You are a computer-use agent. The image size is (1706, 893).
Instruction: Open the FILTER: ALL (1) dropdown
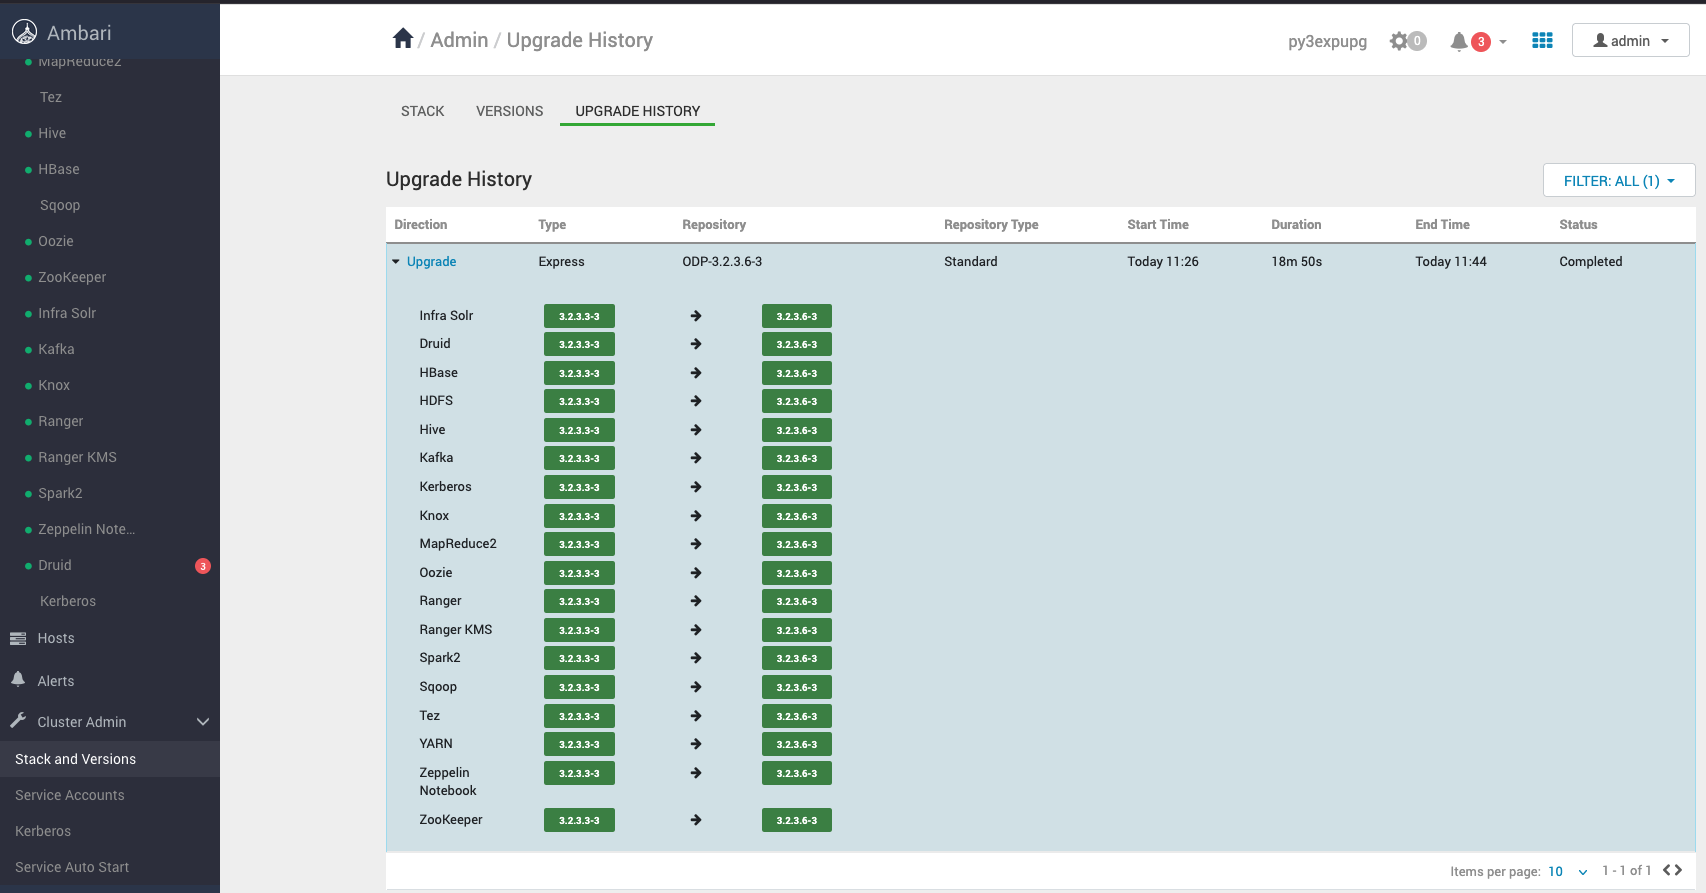1619,181
